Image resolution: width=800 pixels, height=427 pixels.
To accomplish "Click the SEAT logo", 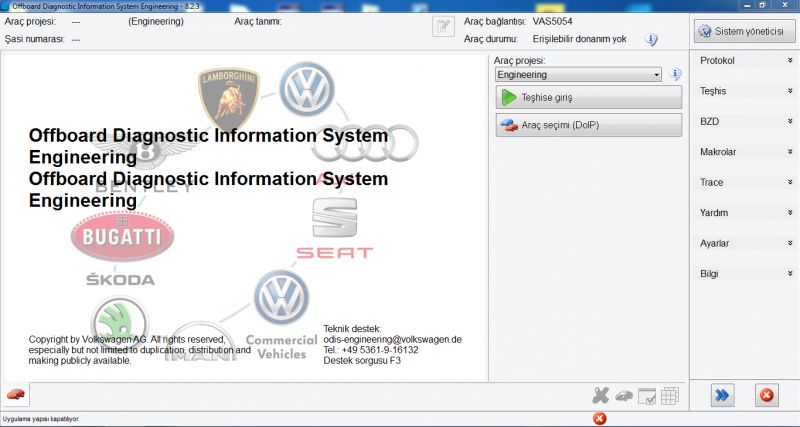I will coord(335,229).
